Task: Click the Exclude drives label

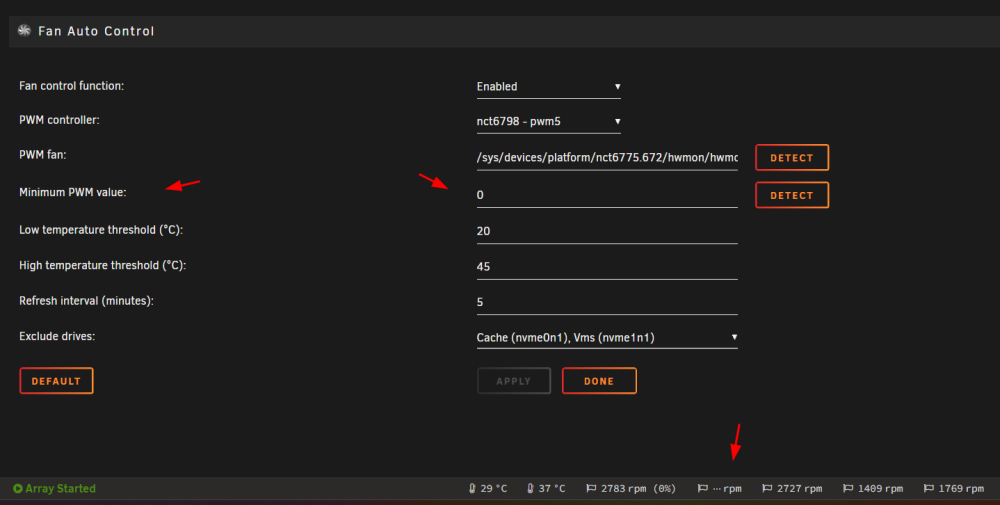Action: pyautogui.click(x=57, y=336)
